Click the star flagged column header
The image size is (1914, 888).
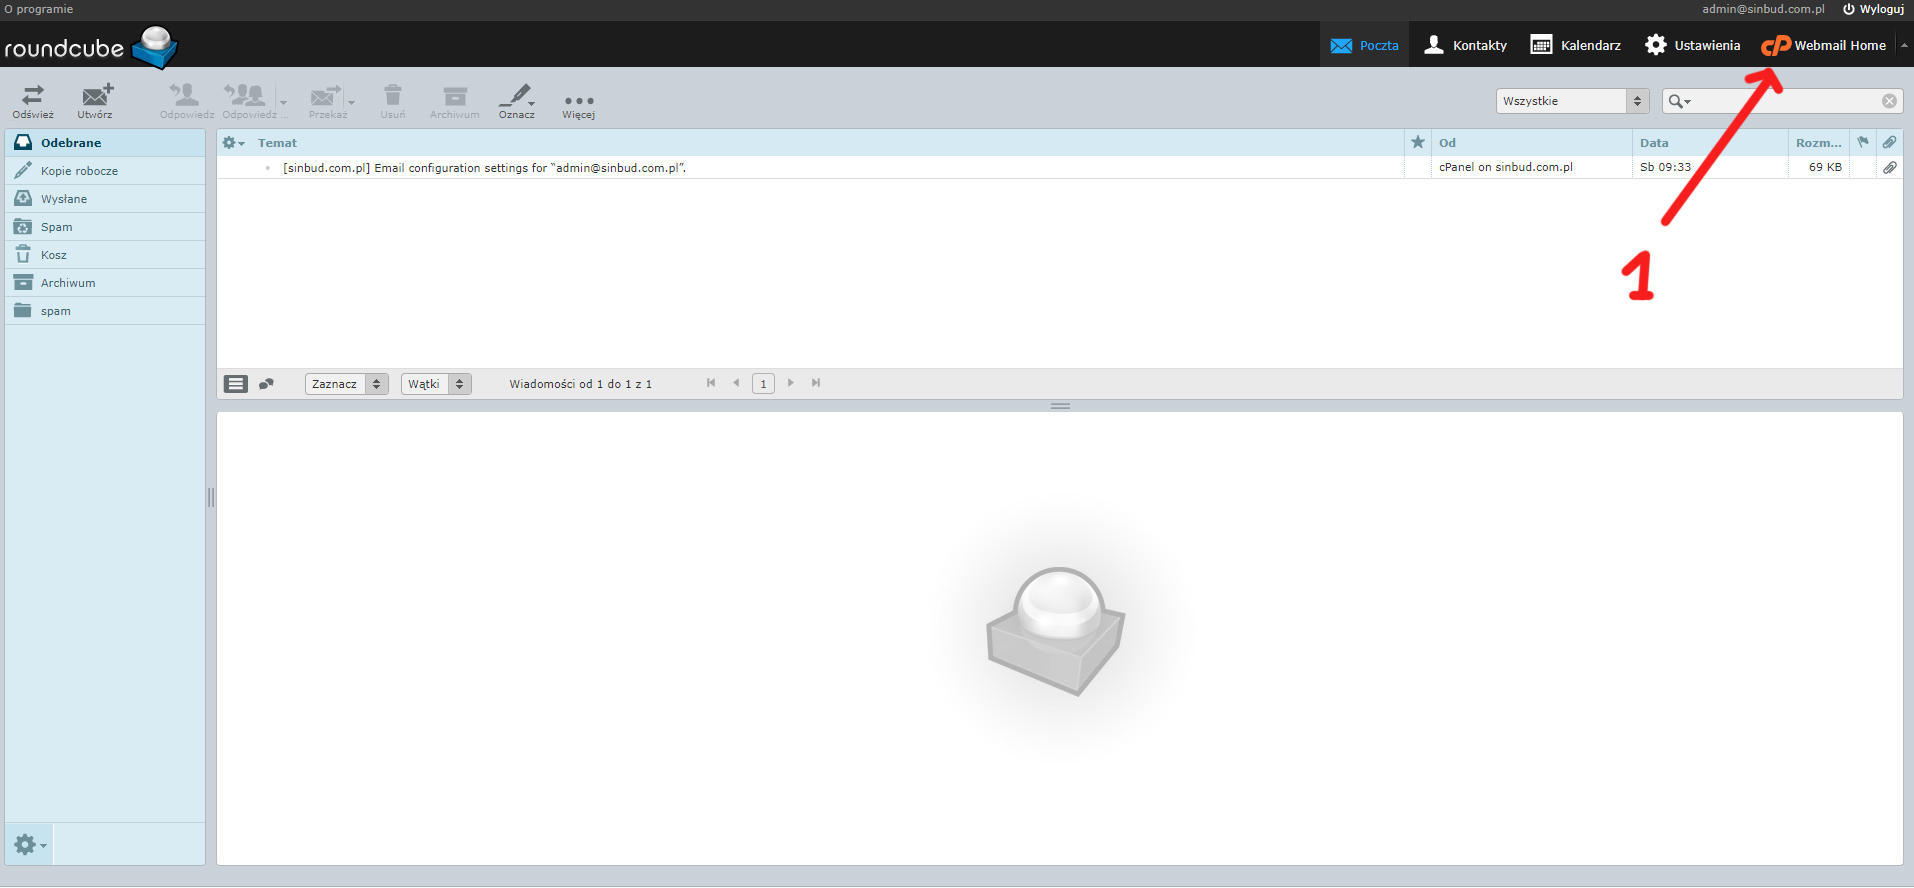(x=1417, y=142)
